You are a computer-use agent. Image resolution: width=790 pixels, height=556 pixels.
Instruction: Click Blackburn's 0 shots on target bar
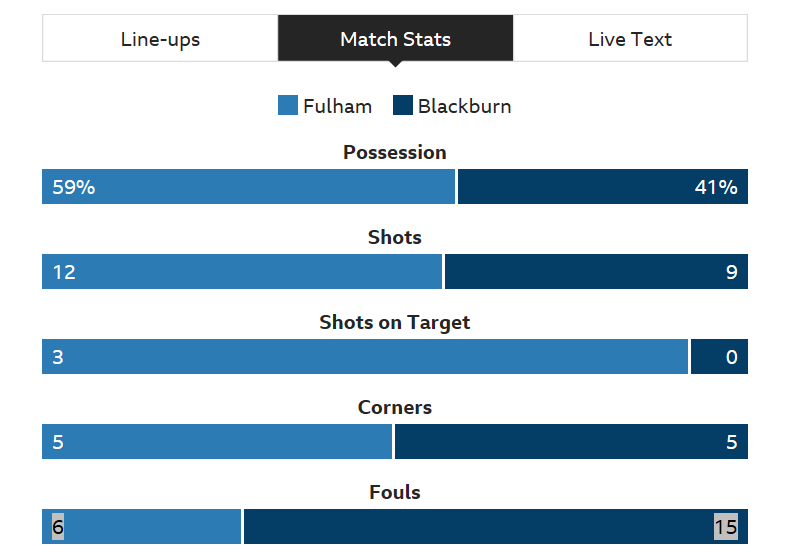pos(719,357)
